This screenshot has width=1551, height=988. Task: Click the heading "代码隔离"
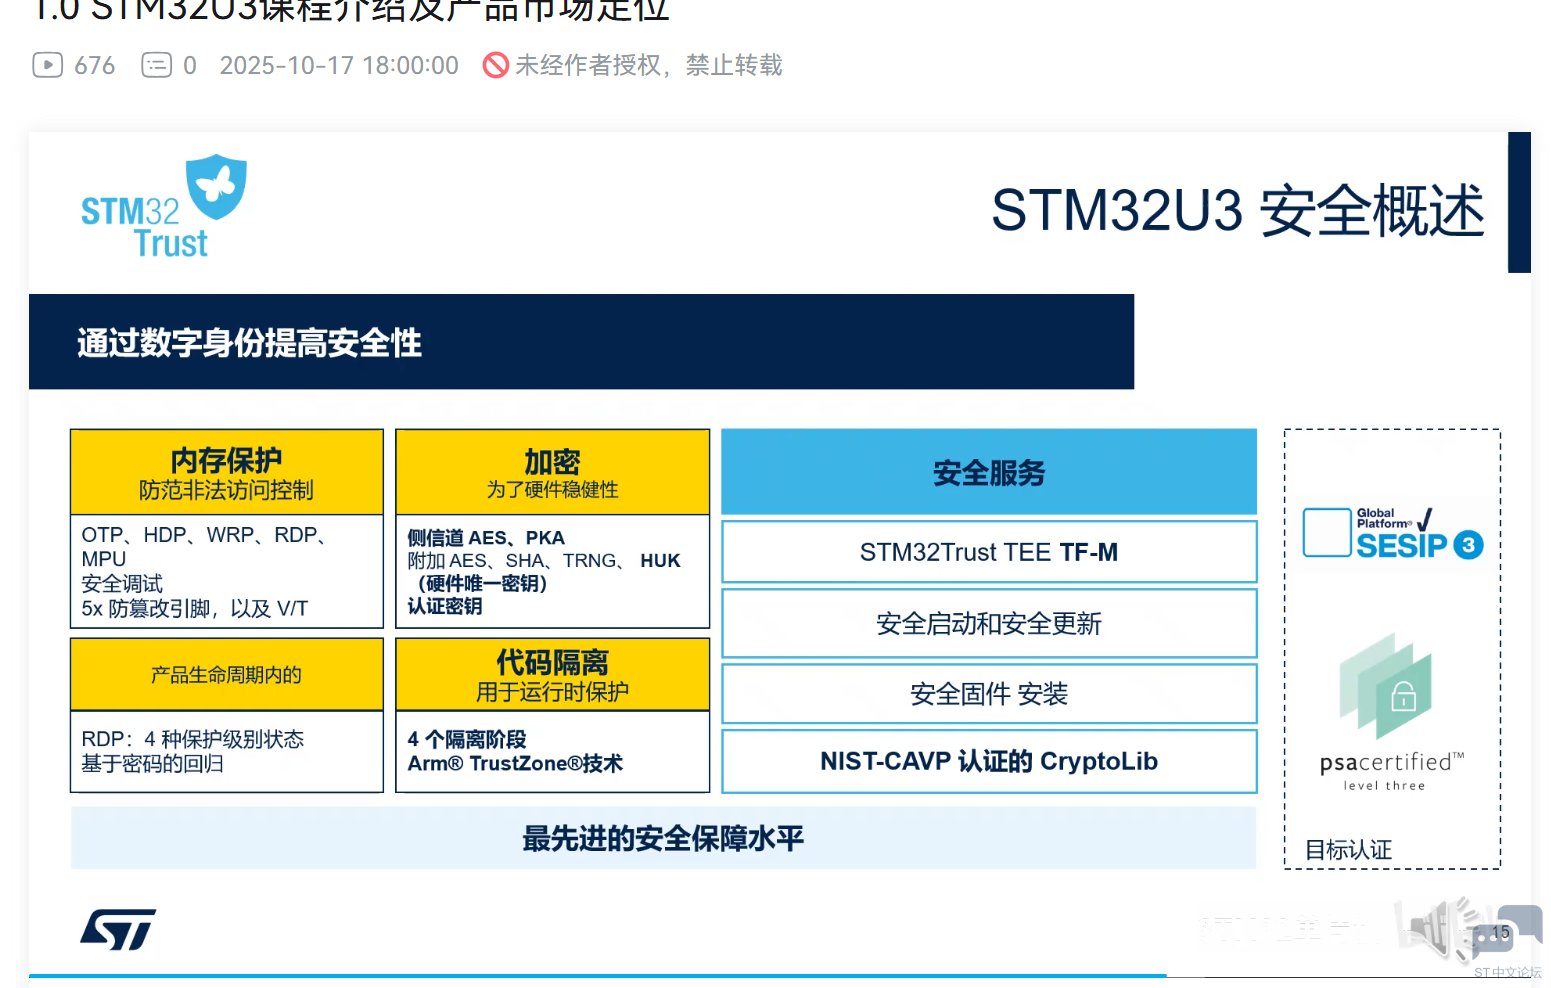tap(553, 662)
